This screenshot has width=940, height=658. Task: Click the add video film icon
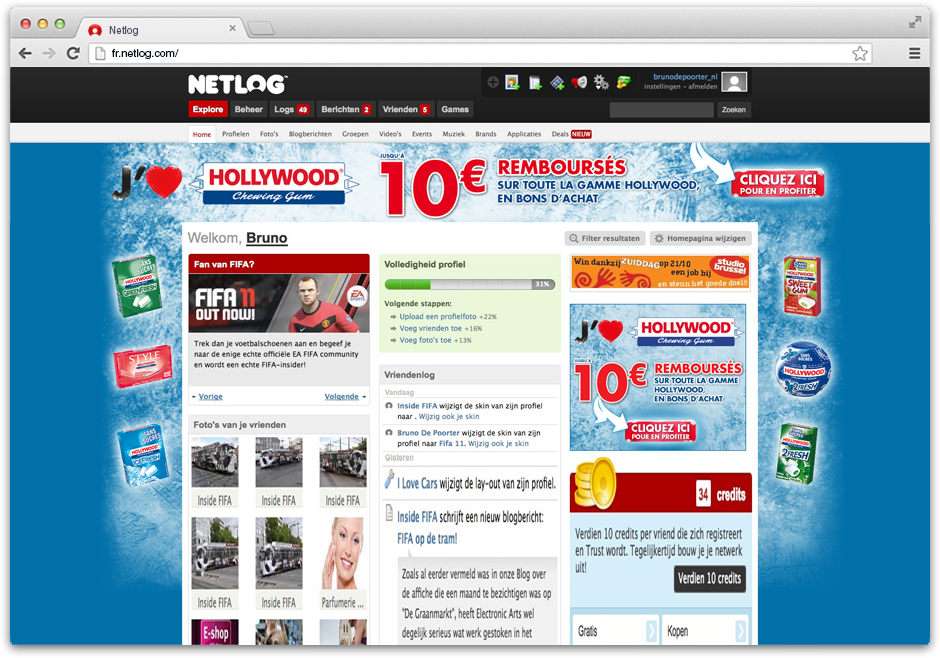point(557,83)
